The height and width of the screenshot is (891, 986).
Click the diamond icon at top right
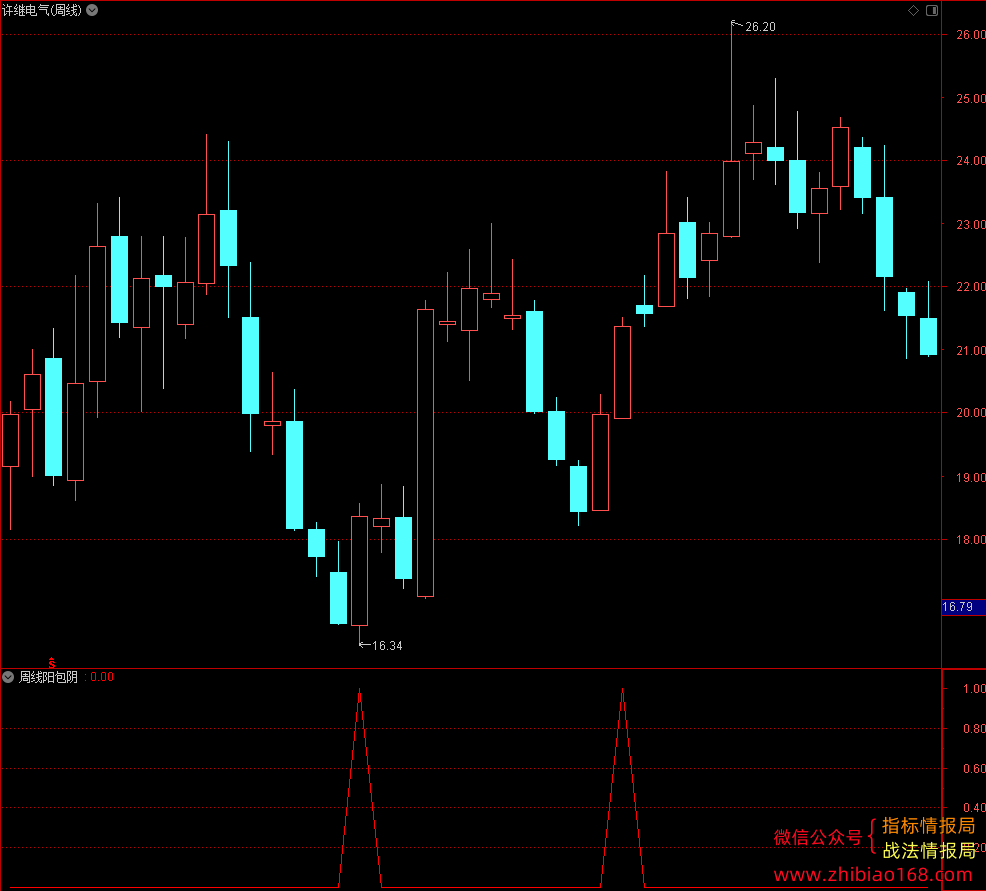[x=914, y=10]
